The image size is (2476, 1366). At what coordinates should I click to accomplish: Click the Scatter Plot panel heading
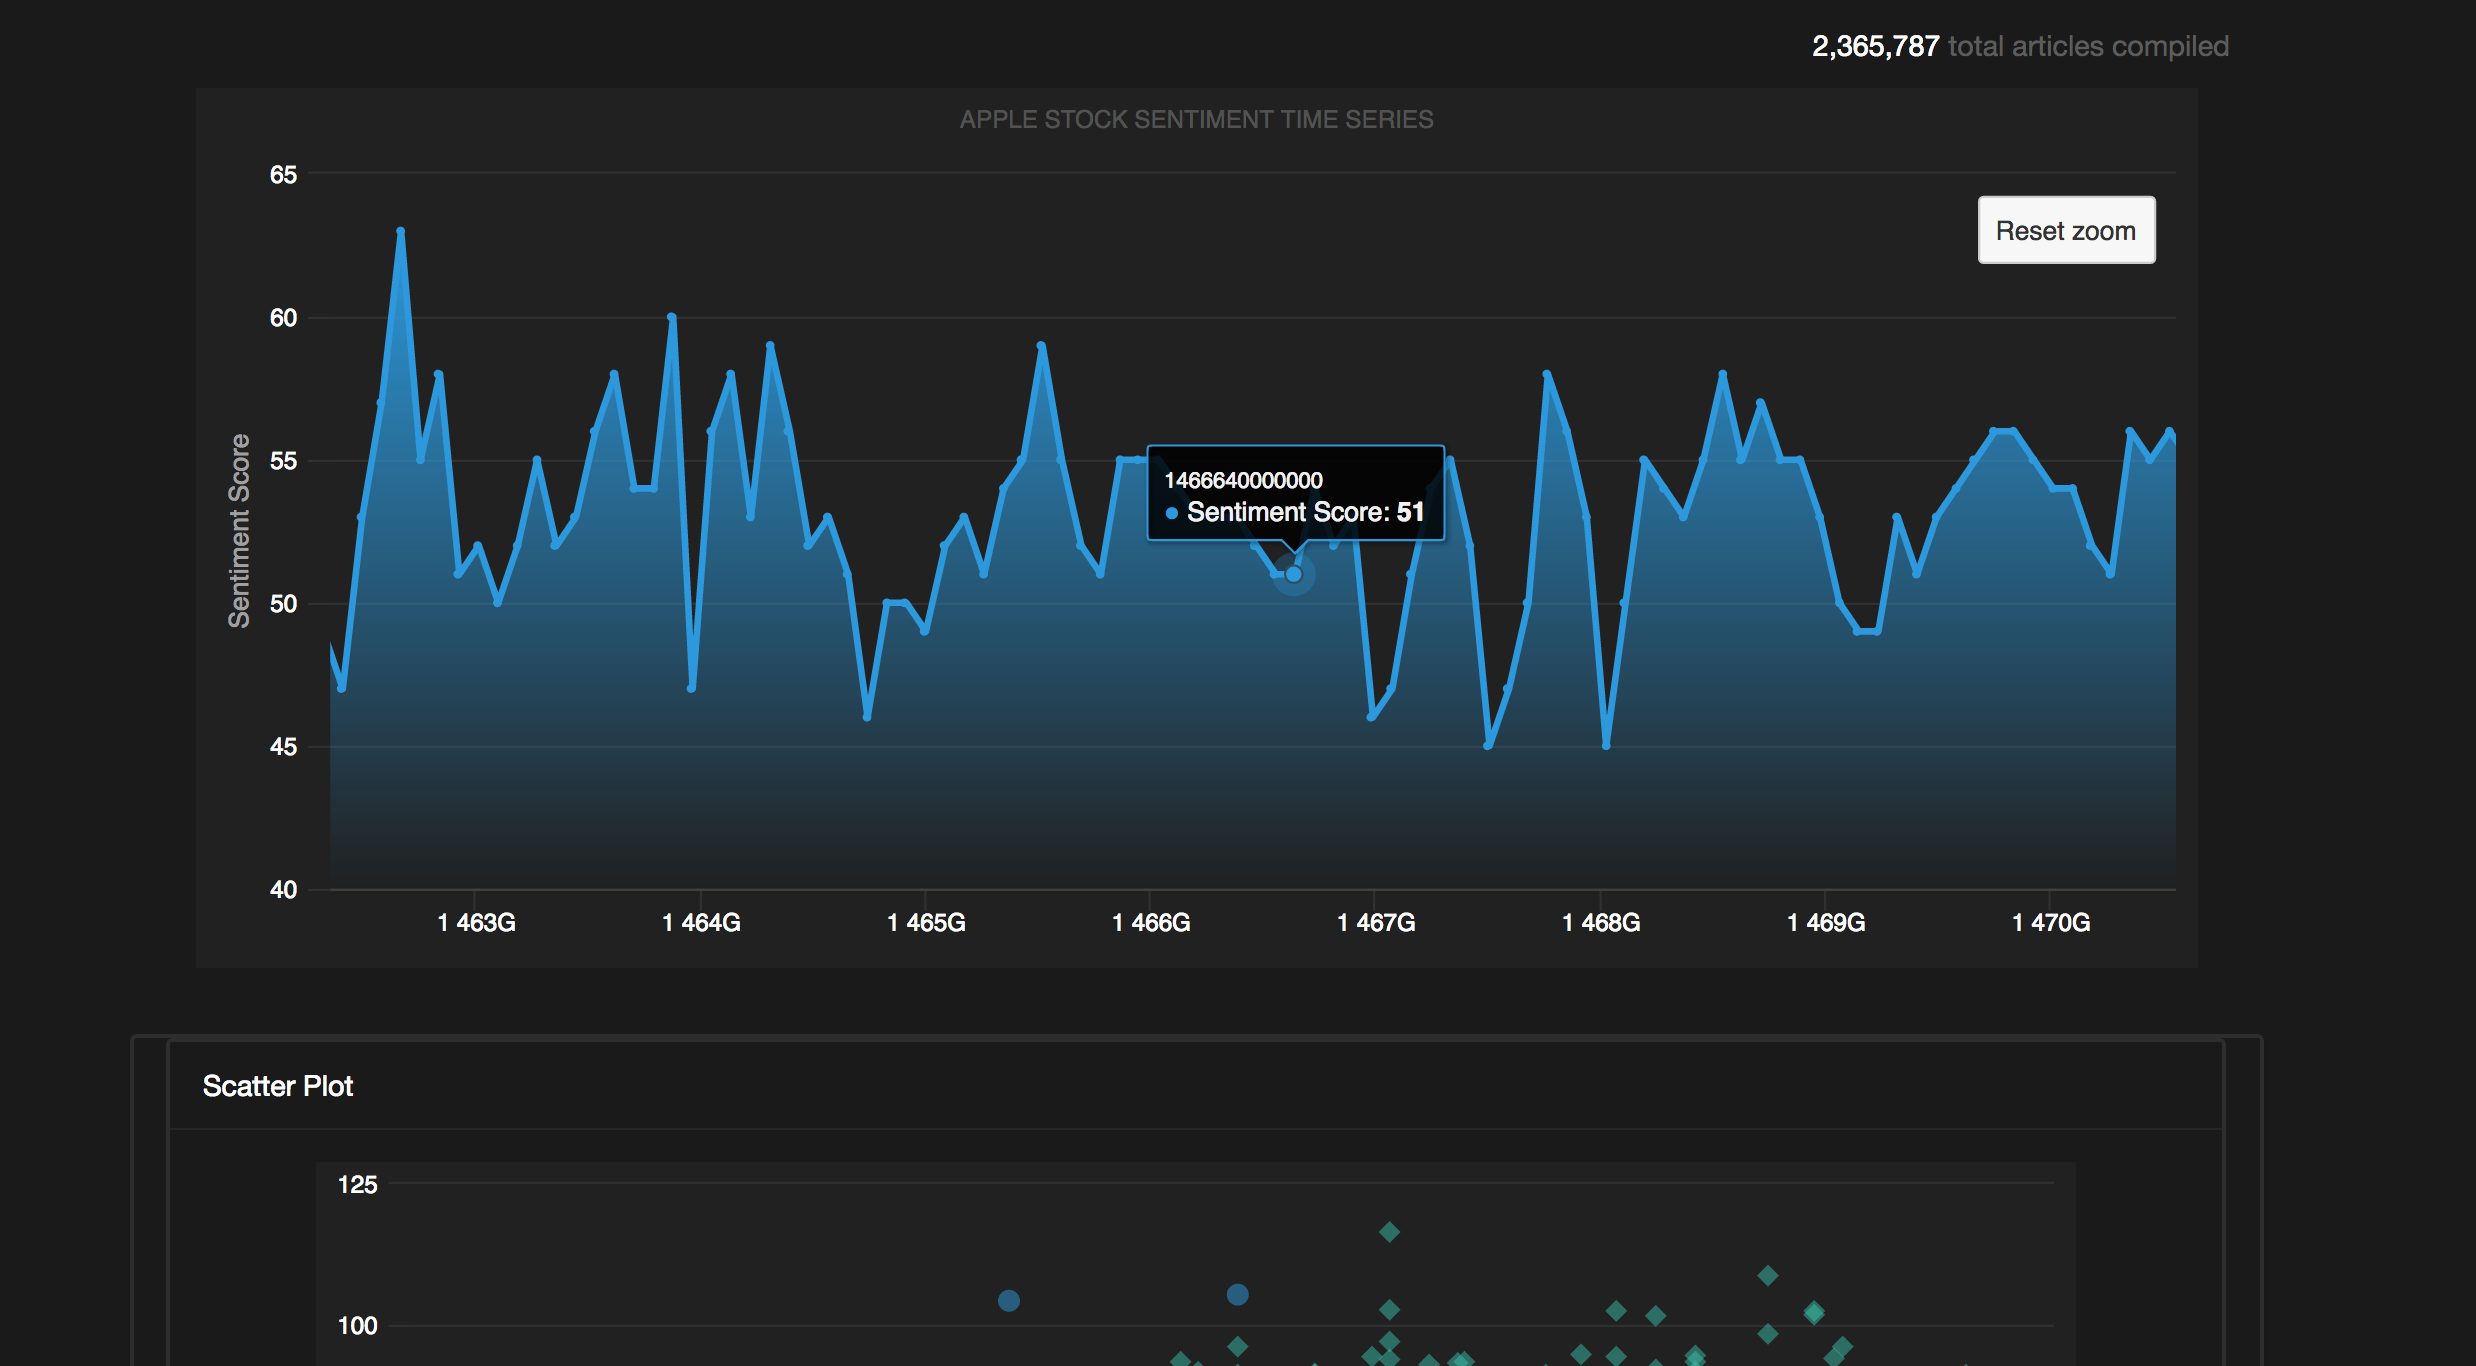pos(278,1086)
